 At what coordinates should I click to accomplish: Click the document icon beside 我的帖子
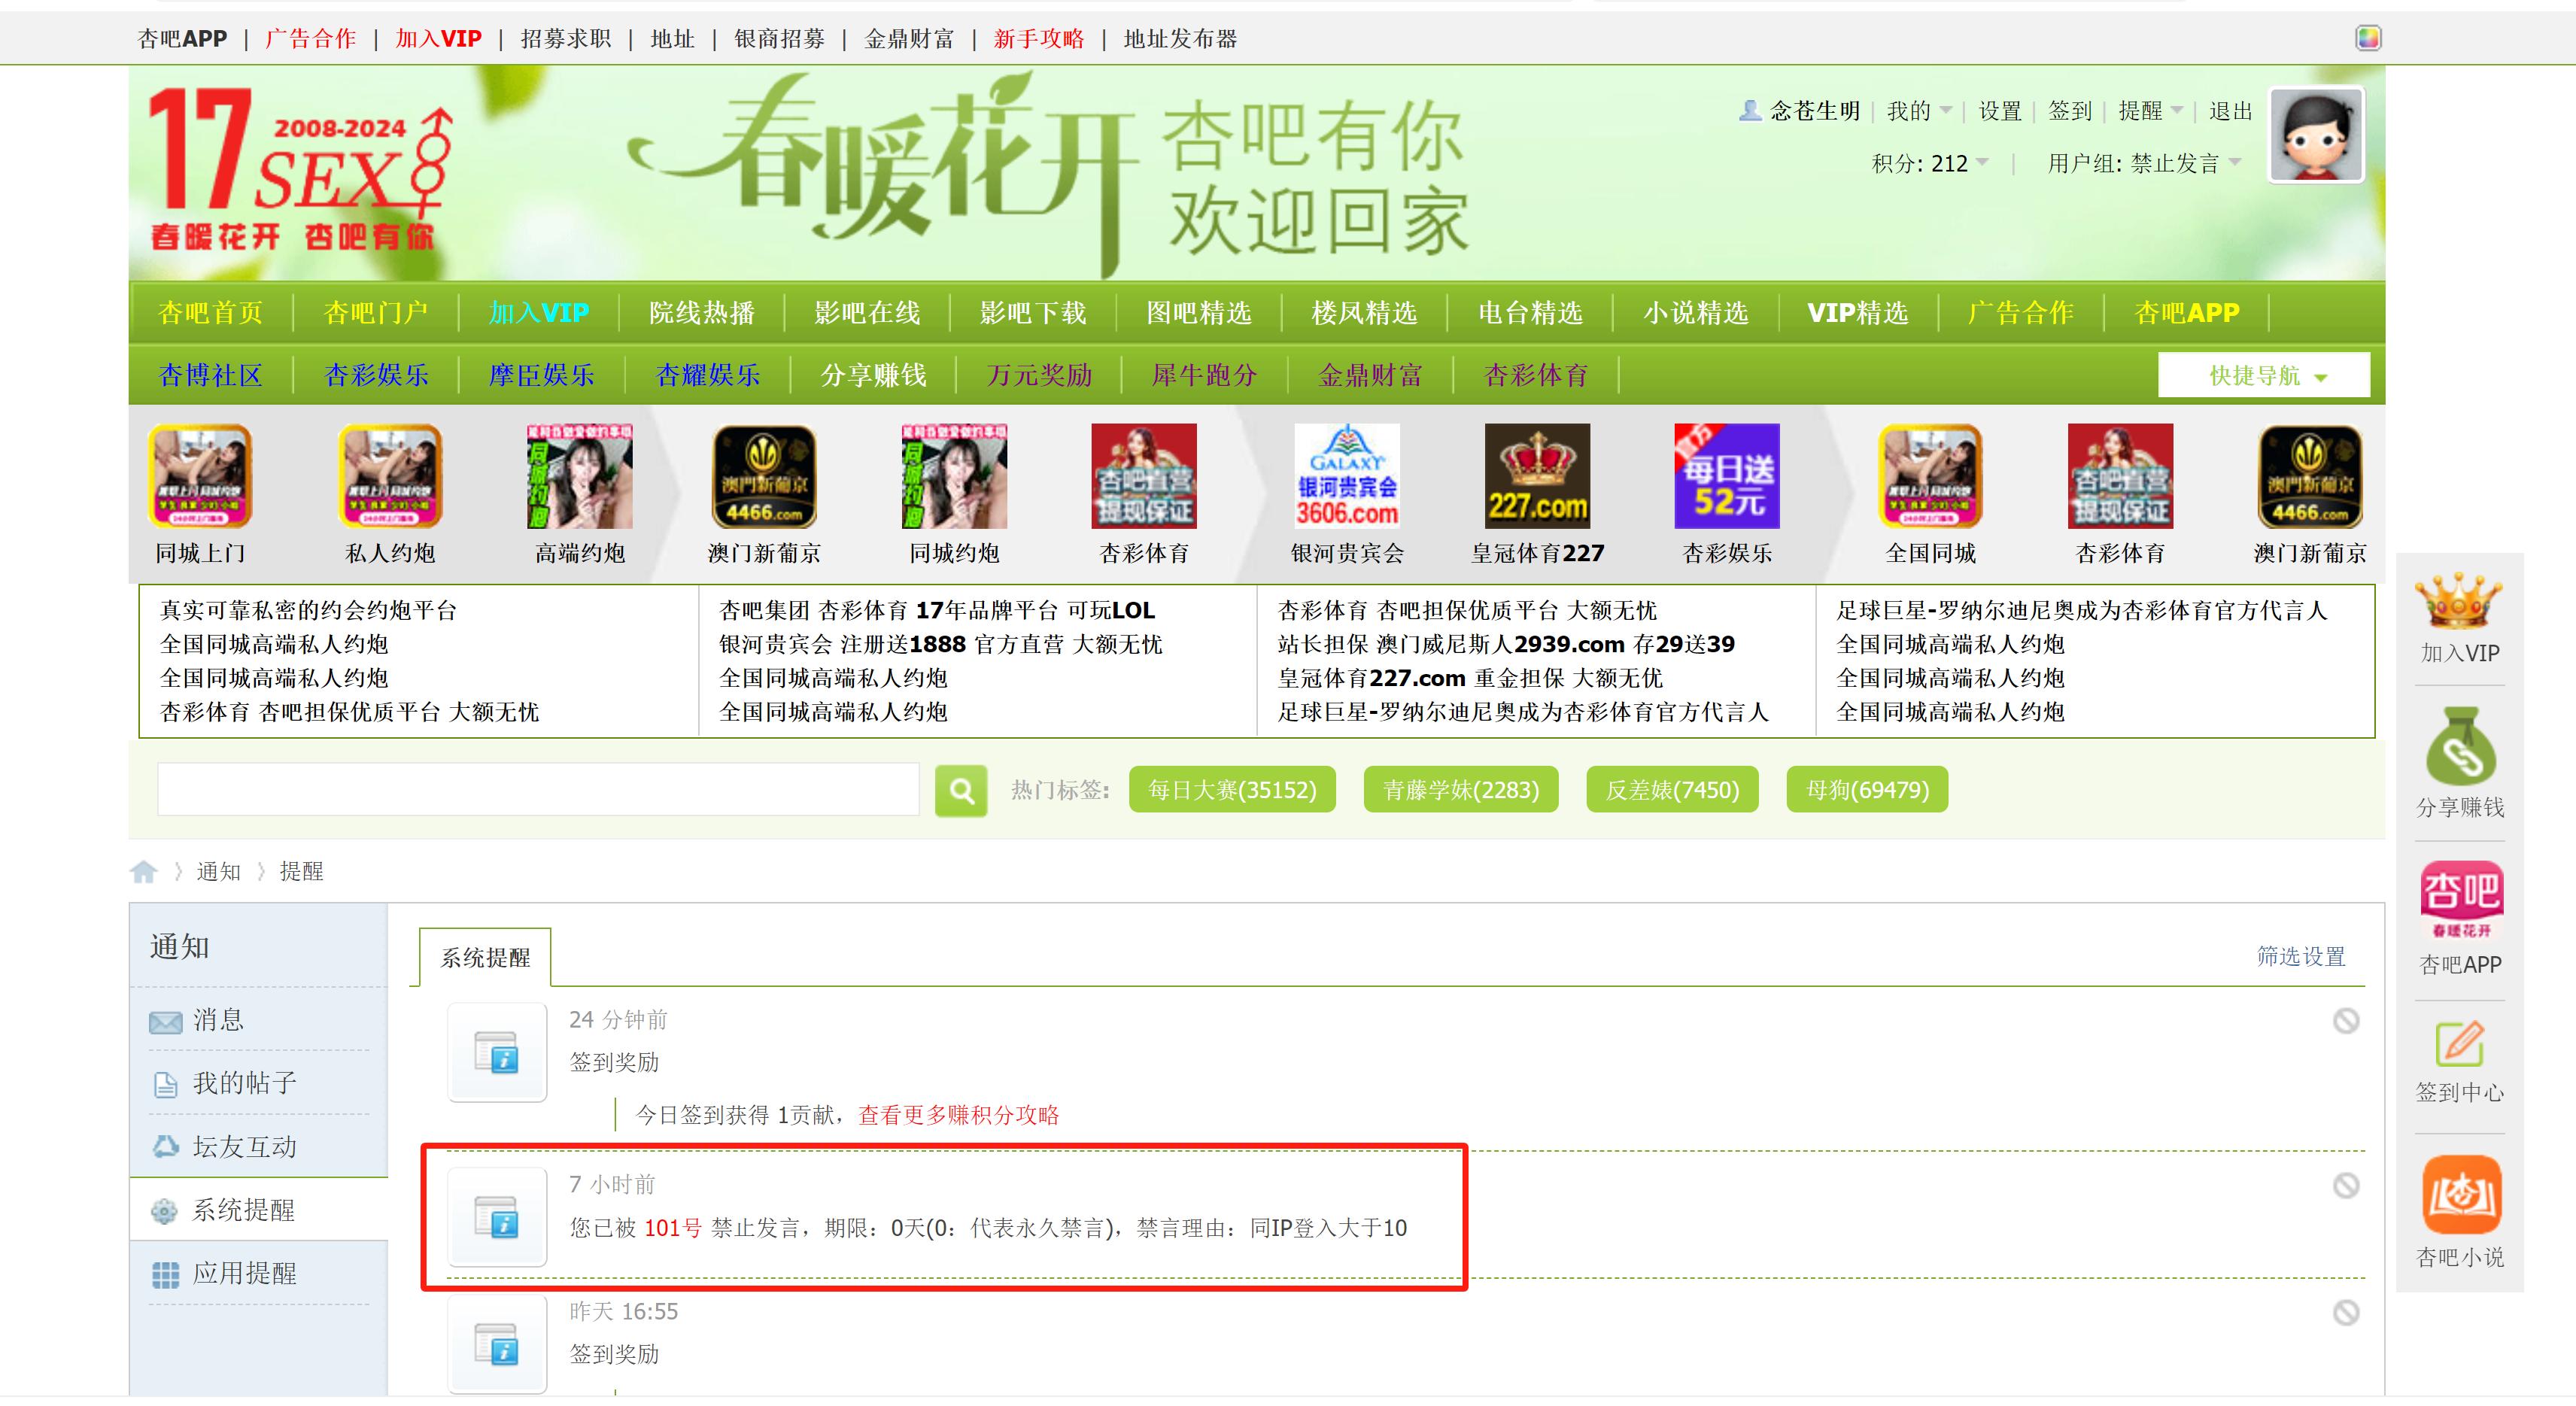click(165, 1084)
